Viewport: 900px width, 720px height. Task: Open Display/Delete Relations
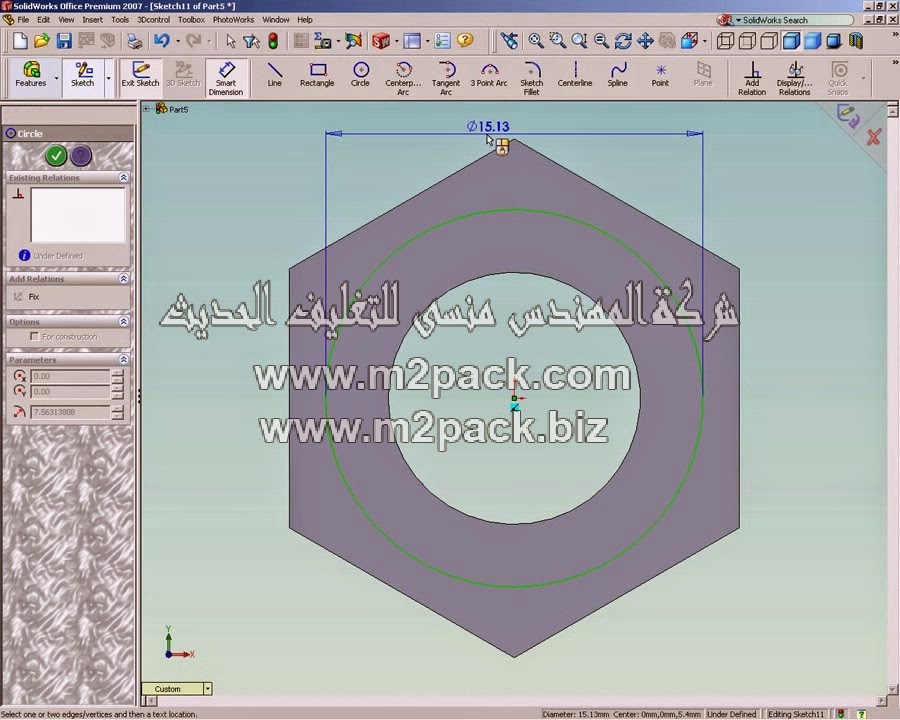pyautogui.click(x=794, y=78)
